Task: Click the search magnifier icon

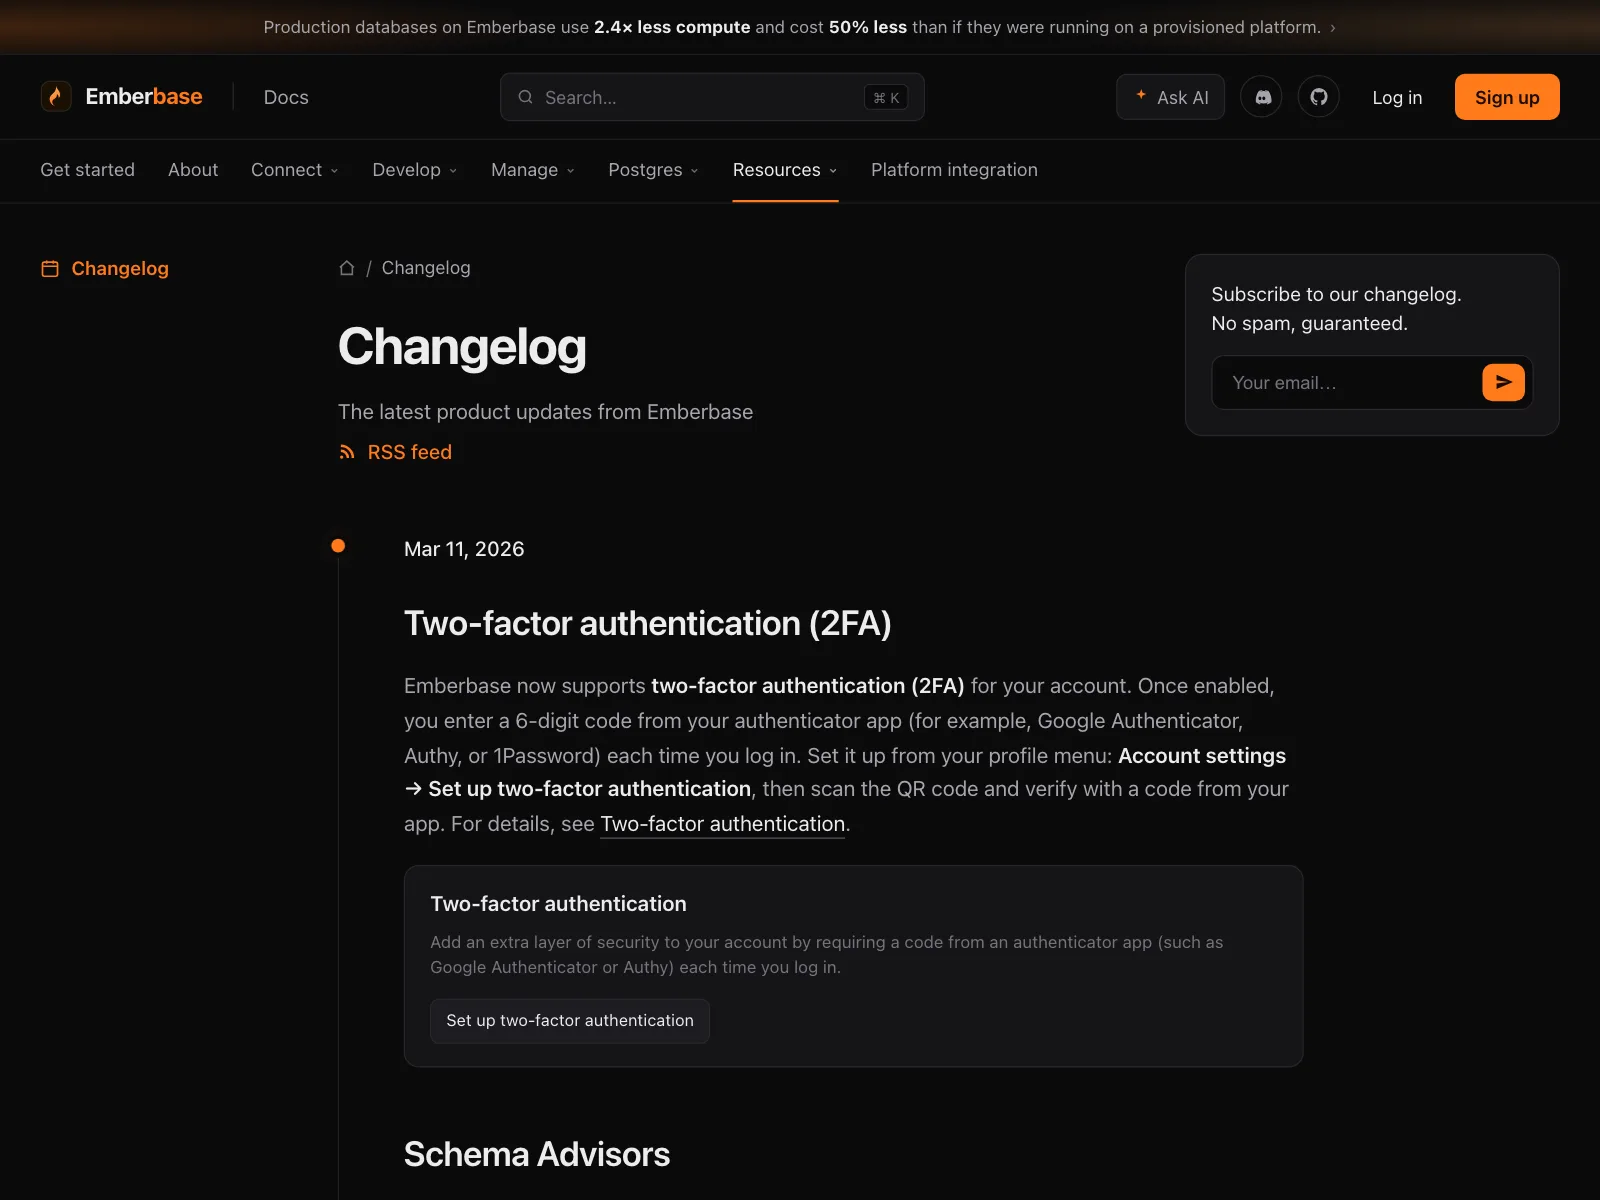Action: (x=525, y=97)
